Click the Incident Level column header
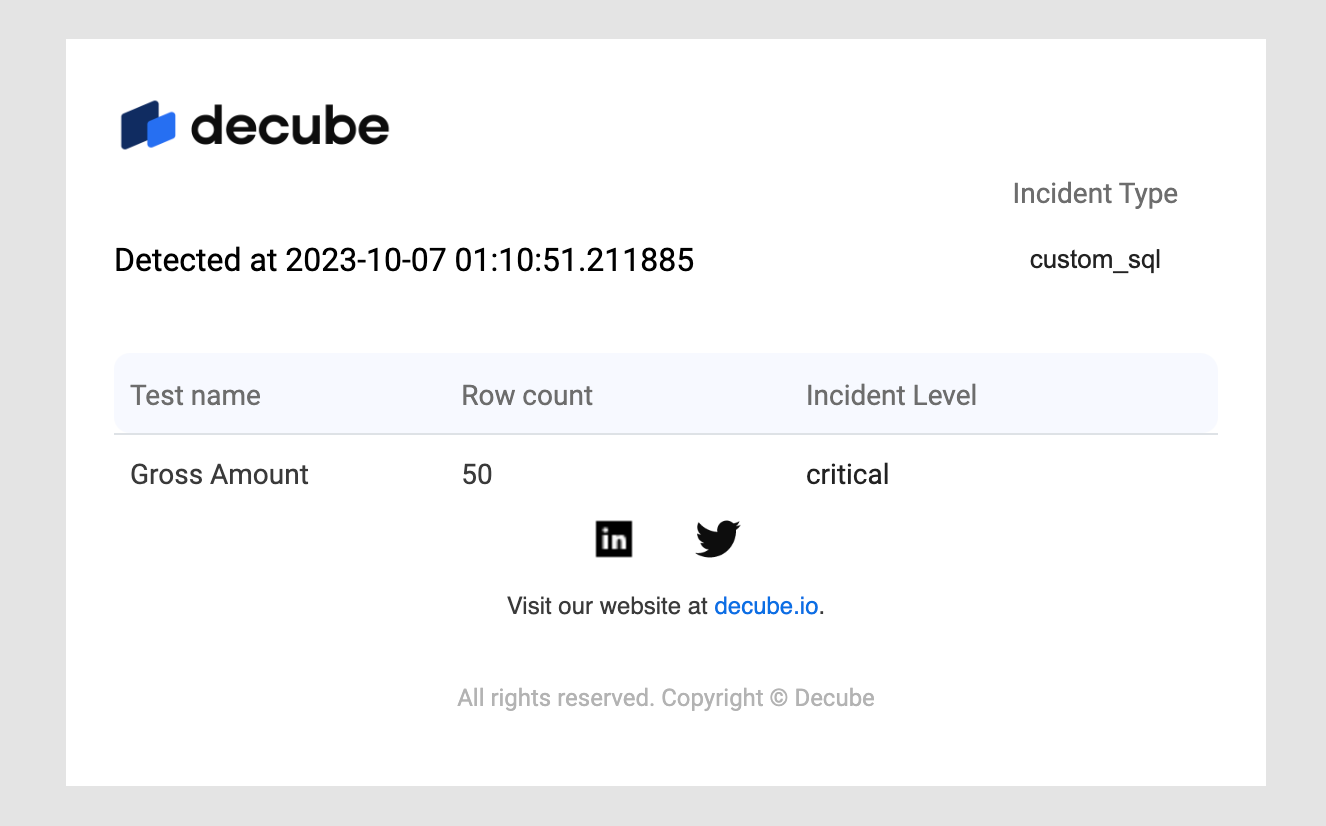Screen dimensions: 1326x826 click(891, 395)
